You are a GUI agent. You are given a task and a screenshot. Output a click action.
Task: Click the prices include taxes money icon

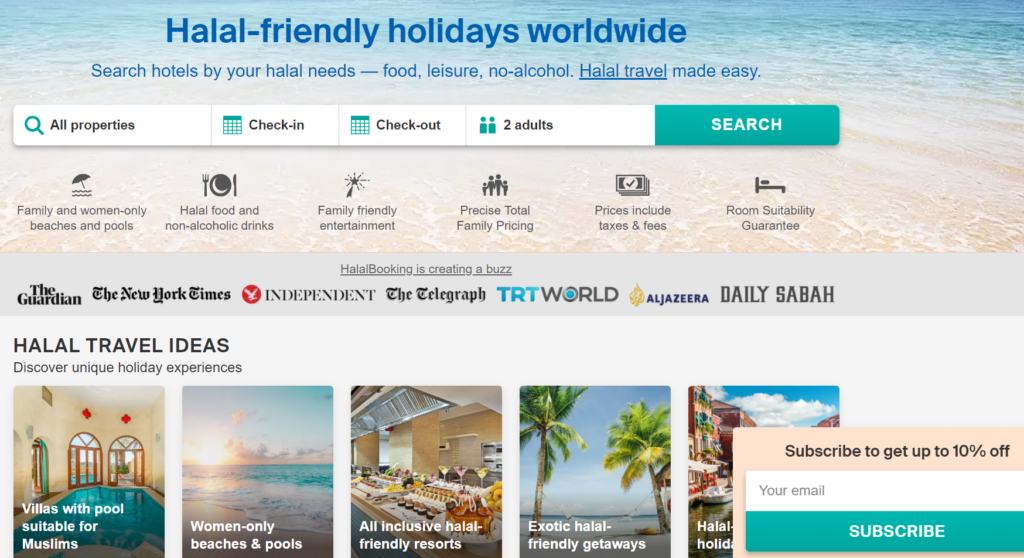(632, 185)
